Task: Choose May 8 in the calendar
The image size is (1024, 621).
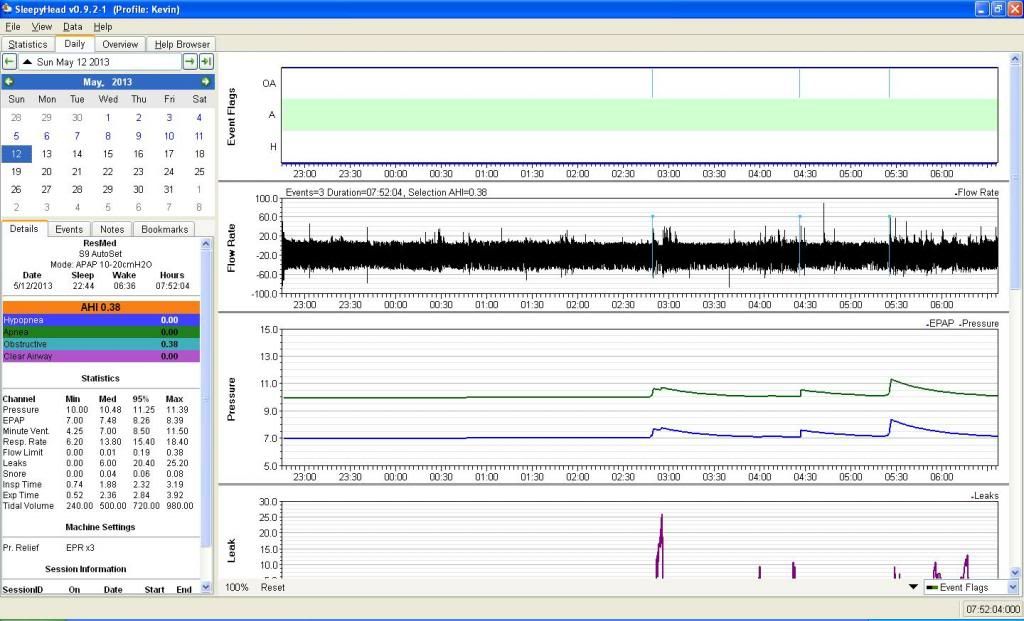Action: coord(108,136)
